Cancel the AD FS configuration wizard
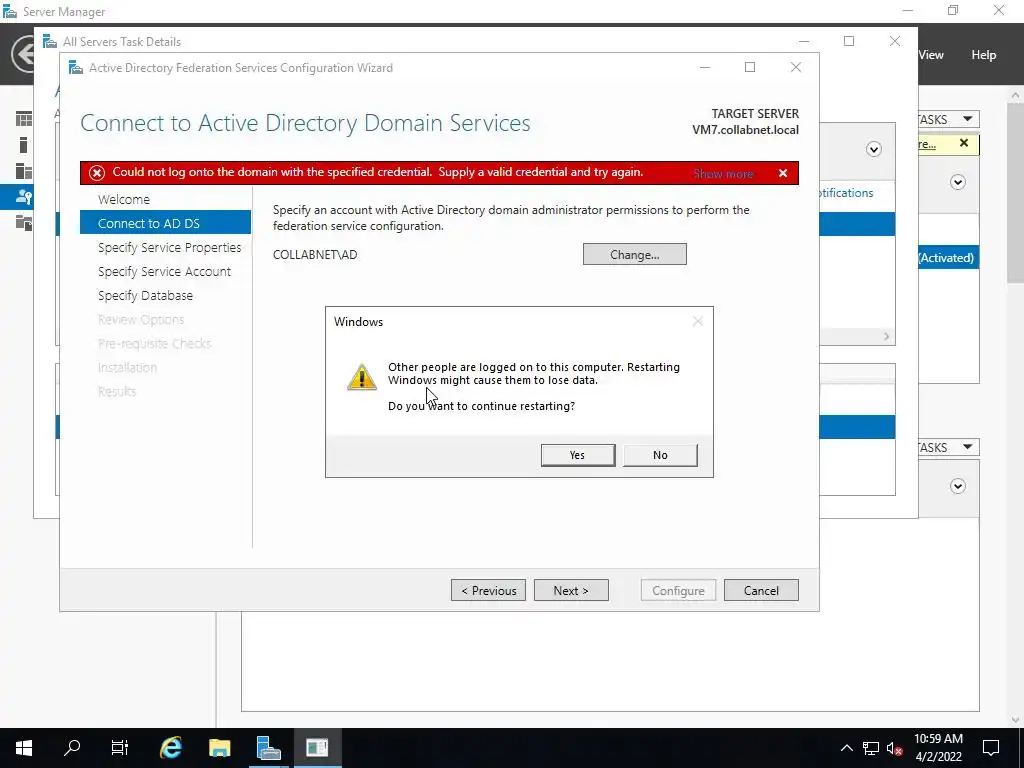Screen dimensions: 1024x768 coord(761,590)
